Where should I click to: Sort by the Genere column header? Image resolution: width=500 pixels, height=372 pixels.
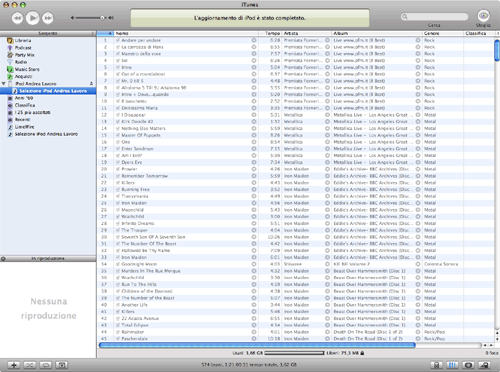[x=443, y=33]
